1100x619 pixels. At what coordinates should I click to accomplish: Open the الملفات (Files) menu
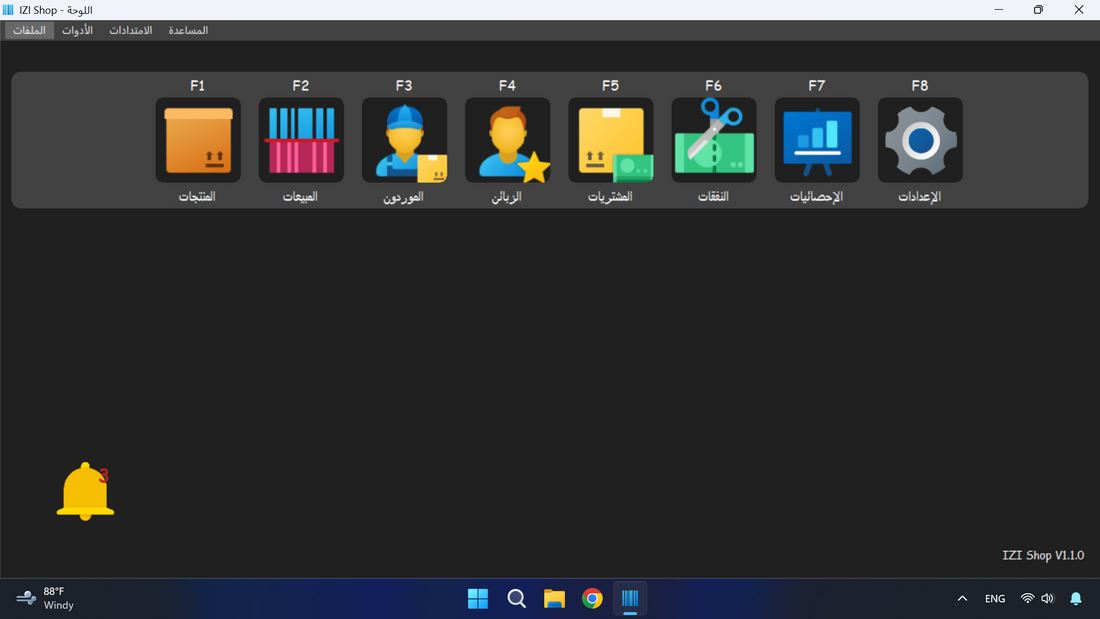pos(28,30)
